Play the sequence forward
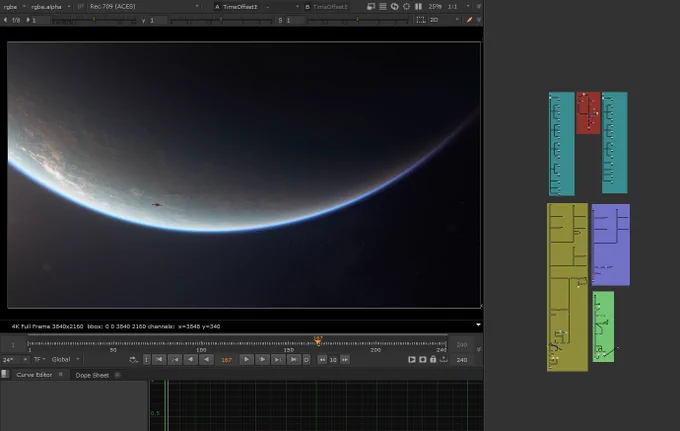Image resolution: width=680 pixels, height=431 pixels. (x=246, y=359)
